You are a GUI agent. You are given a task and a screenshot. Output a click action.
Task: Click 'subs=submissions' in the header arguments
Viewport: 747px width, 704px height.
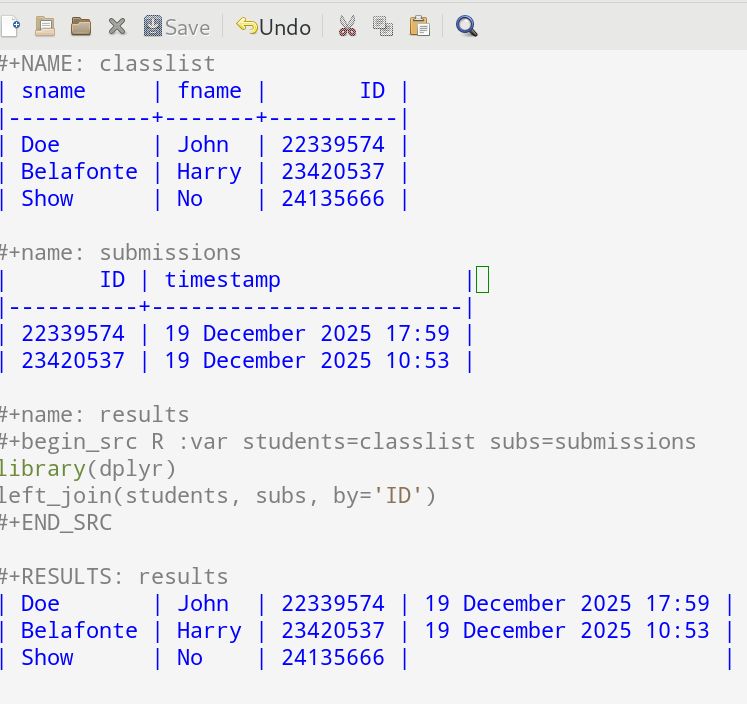pos(593,442)
